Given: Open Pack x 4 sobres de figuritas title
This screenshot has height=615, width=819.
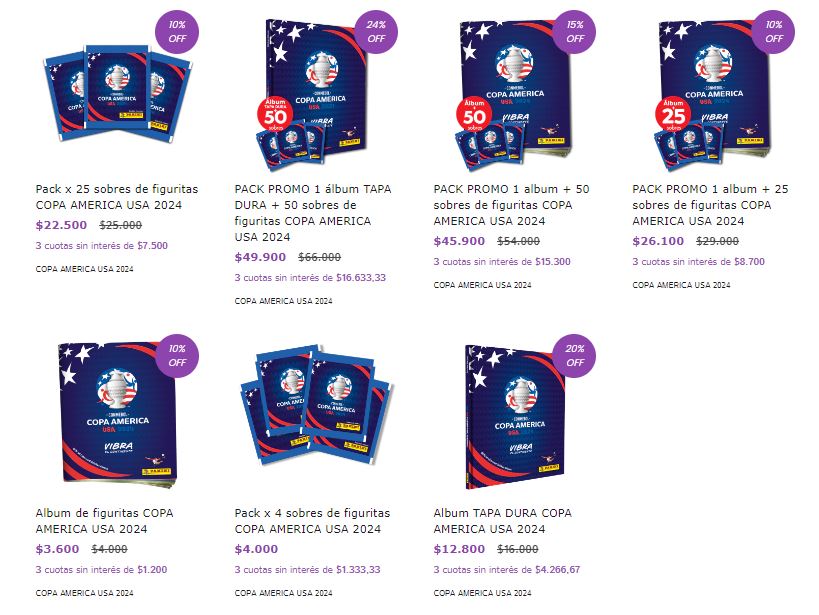Looking at the screenshot, I should click(312, 521).
